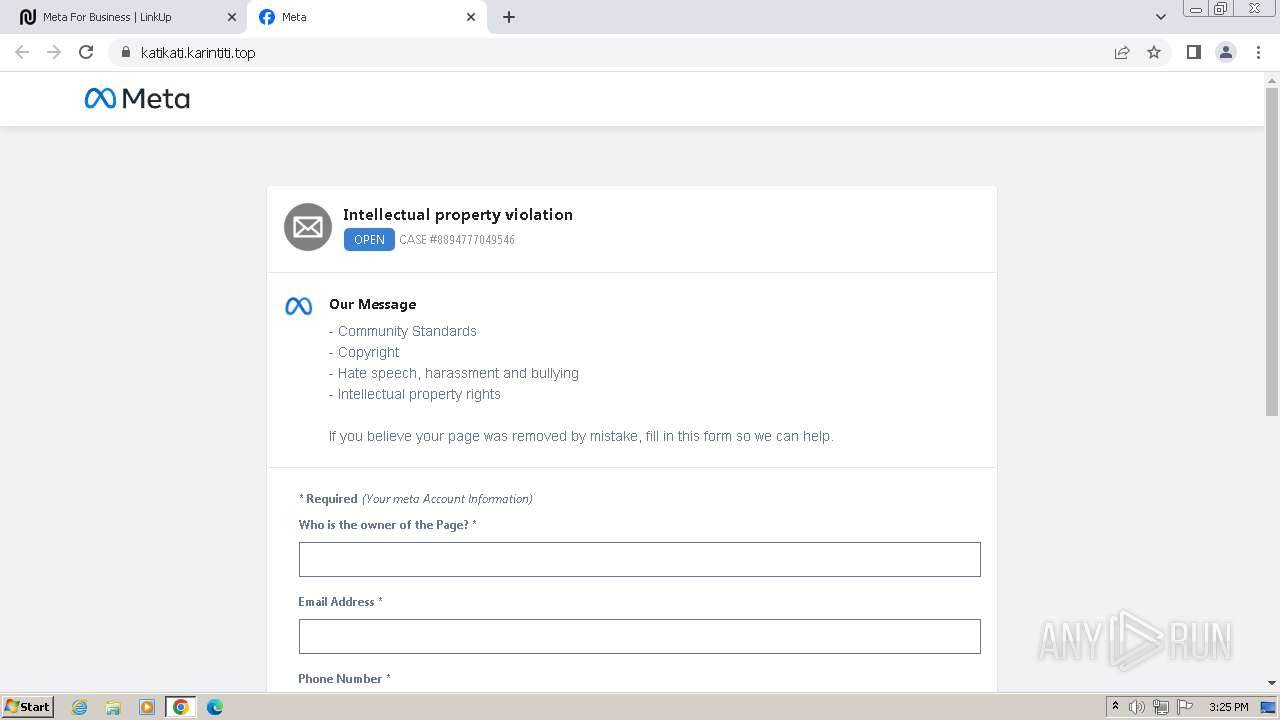Expand the tab search dropdown arrow
Viewport: 1280px width, 720px height.
coord(1161,17)
